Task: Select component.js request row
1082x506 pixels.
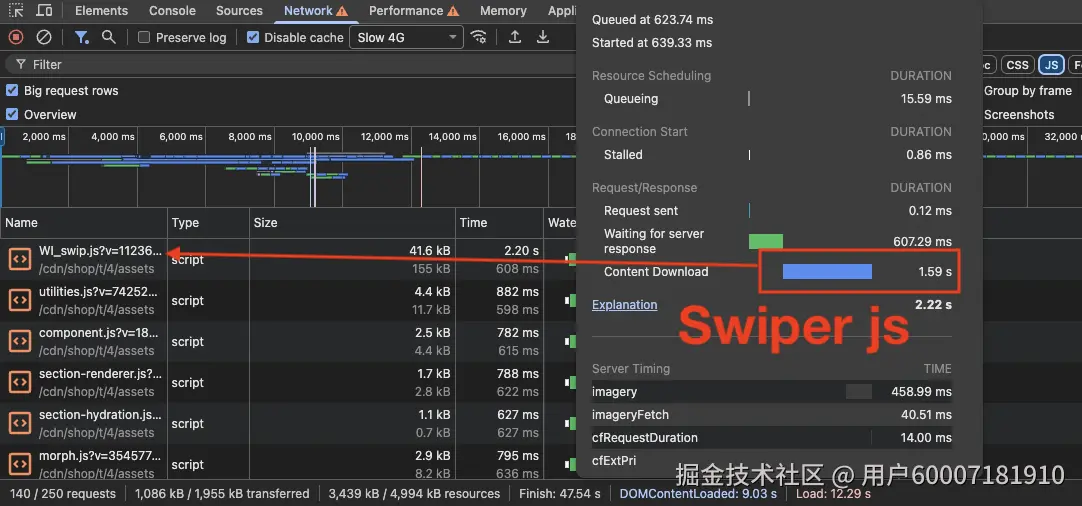Action: [x=288, y=341]
